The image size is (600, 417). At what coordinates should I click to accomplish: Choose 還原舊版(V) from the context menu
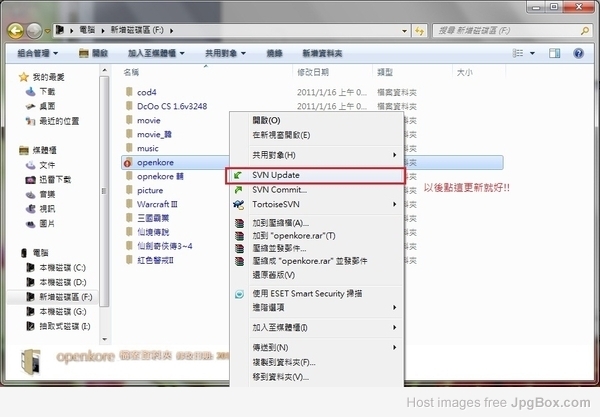(272, 272)
